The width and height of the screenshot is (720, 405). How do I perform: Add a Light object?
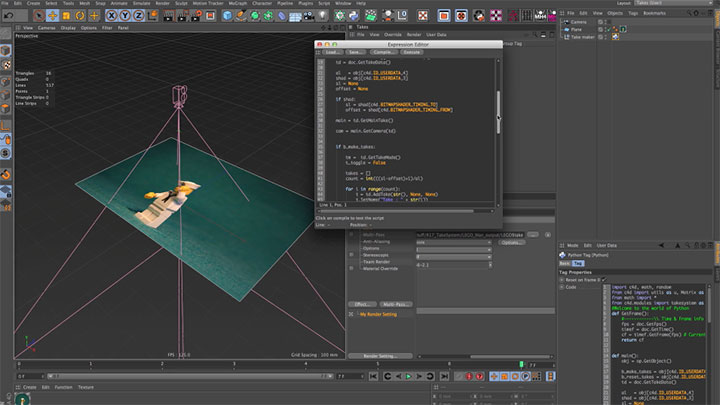(x=323, y=16)
